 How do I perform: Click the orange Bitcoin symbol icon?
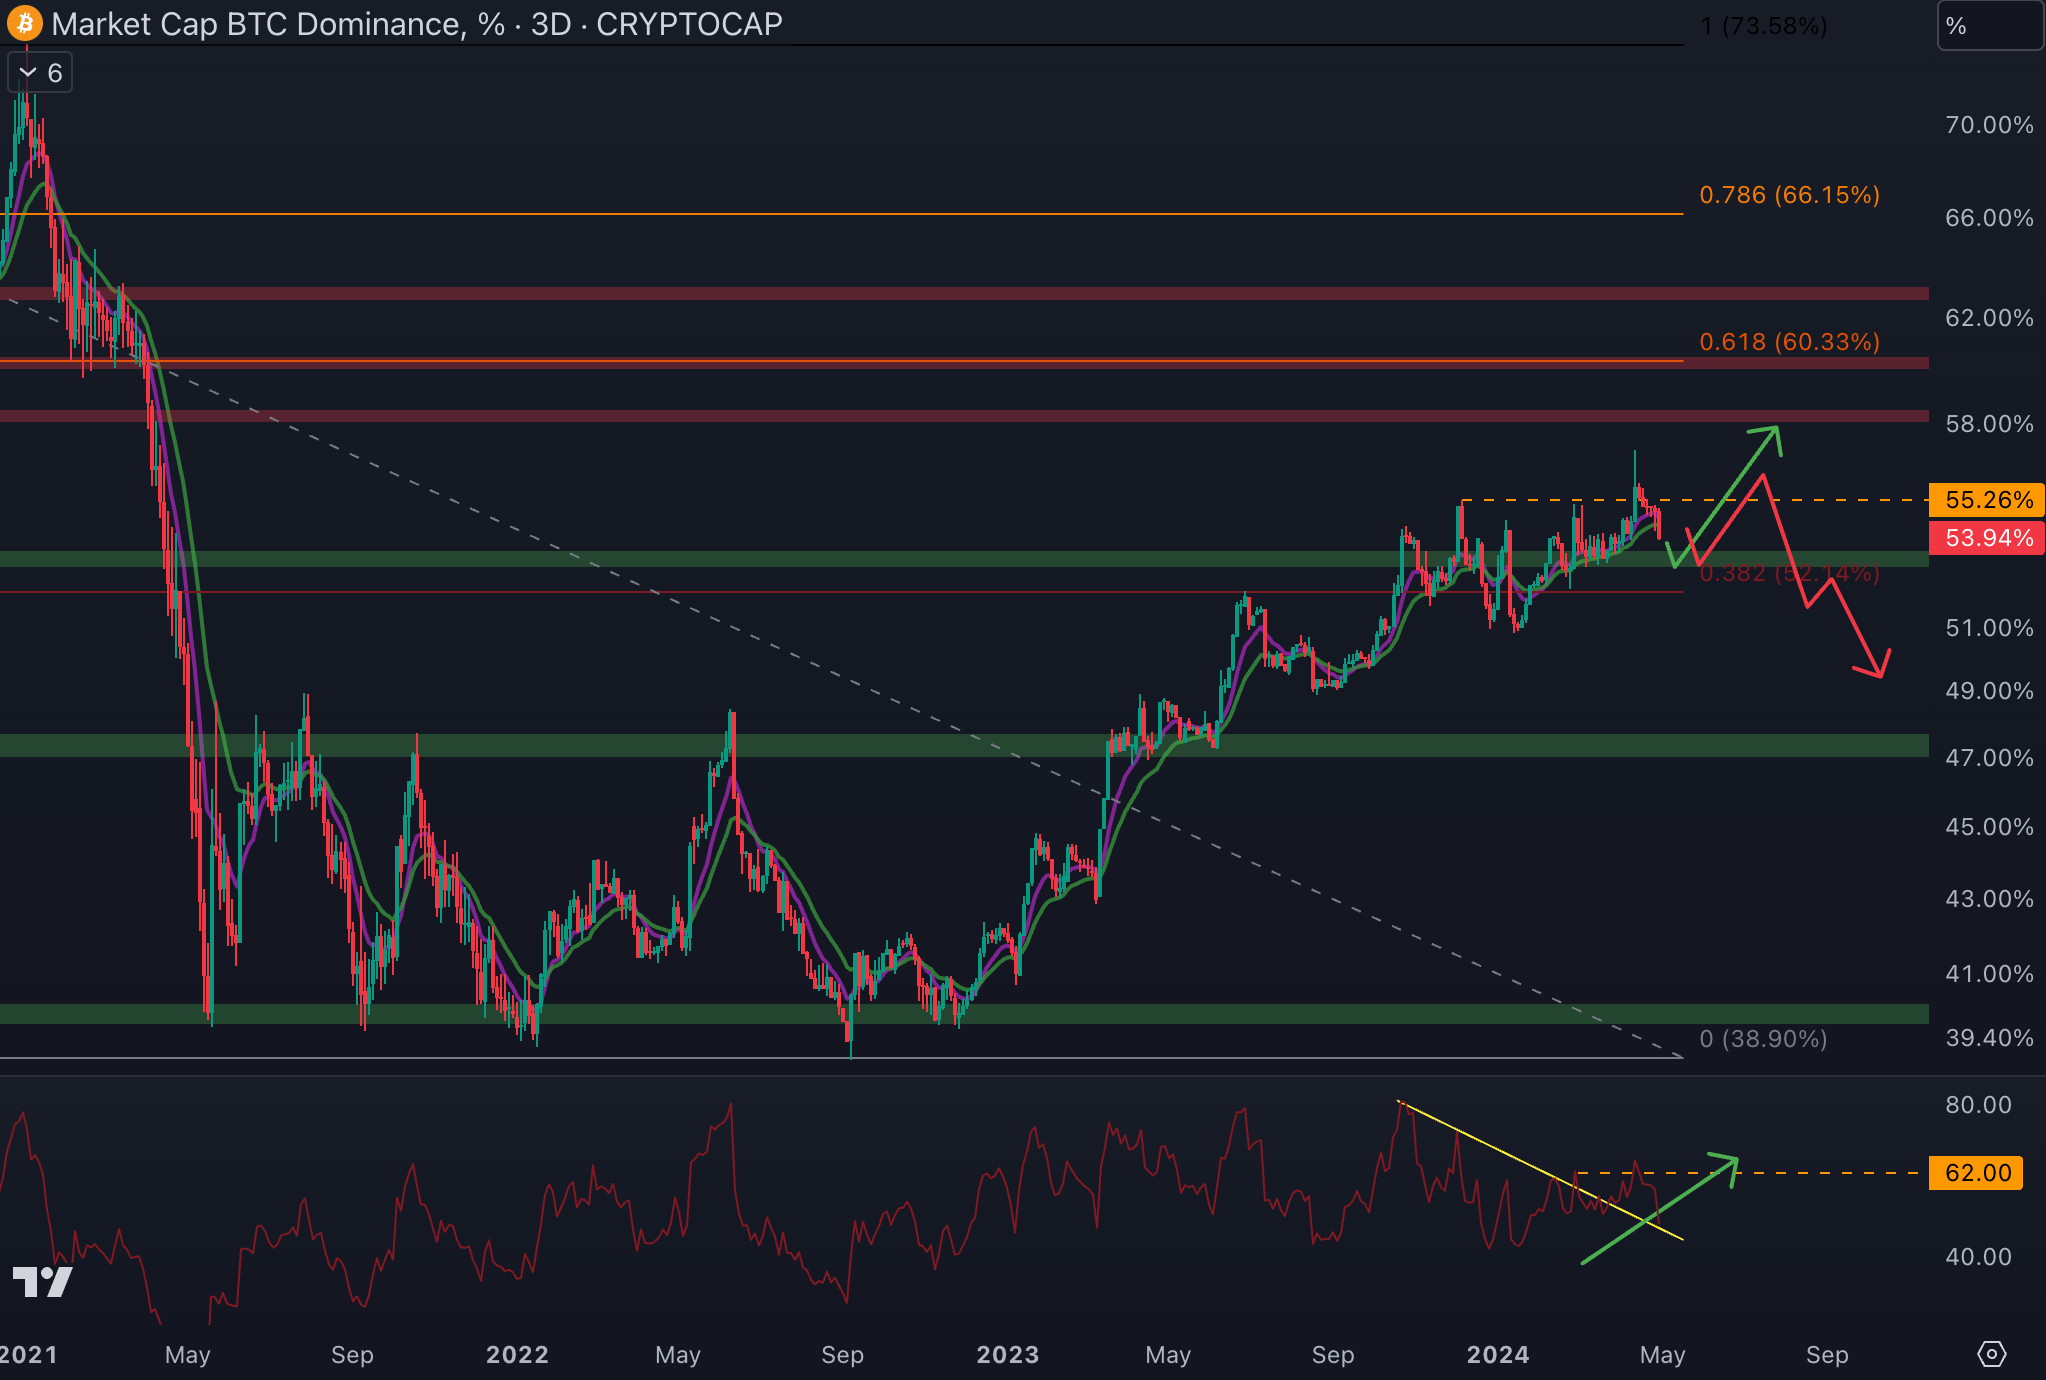[24, 23]
